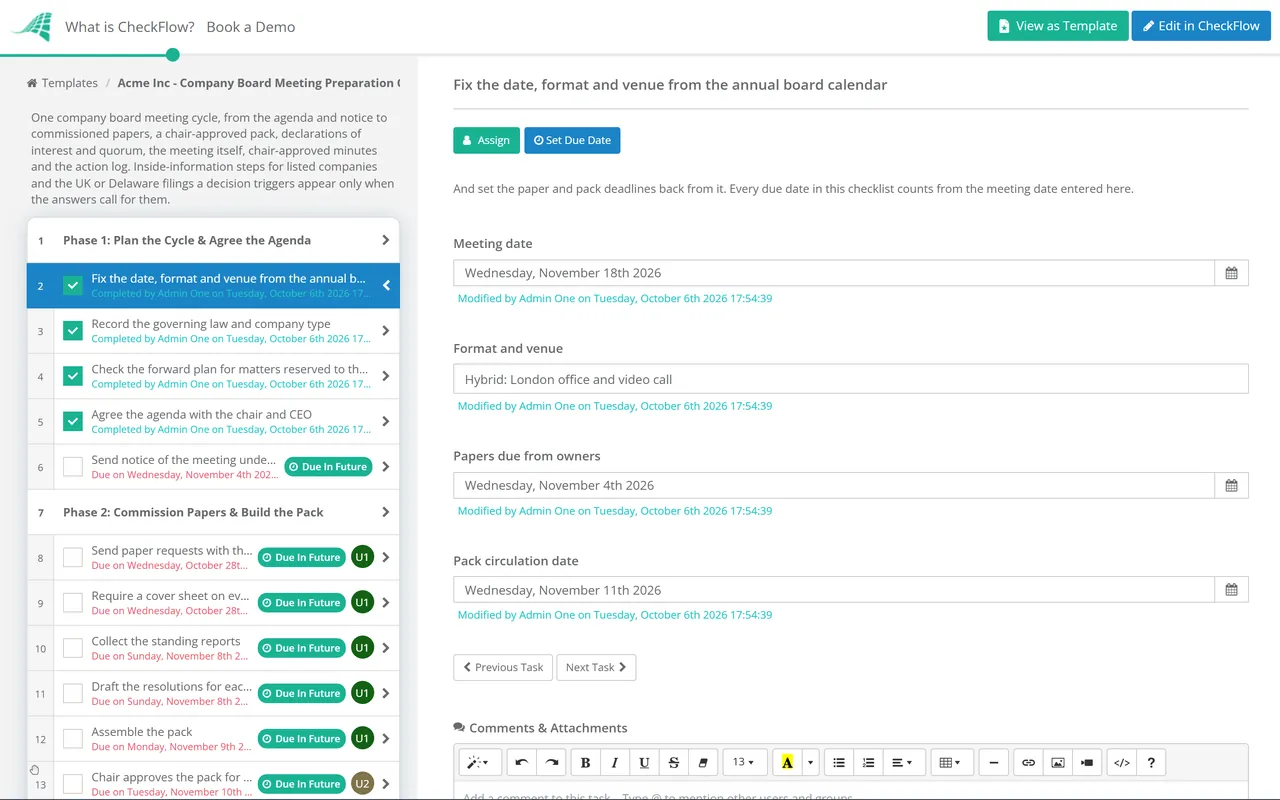Open 'What is CheckFlow?' nav item
The width and height of the screenshot is (1280, 800).
tap(130, 27)
